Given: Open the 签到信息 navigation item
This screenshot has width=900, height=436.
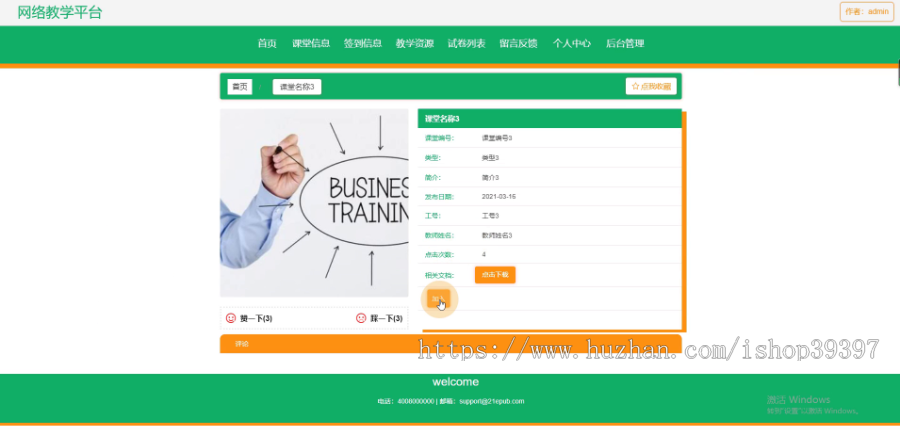Looking at the screenshot, I should click(363, 44).
